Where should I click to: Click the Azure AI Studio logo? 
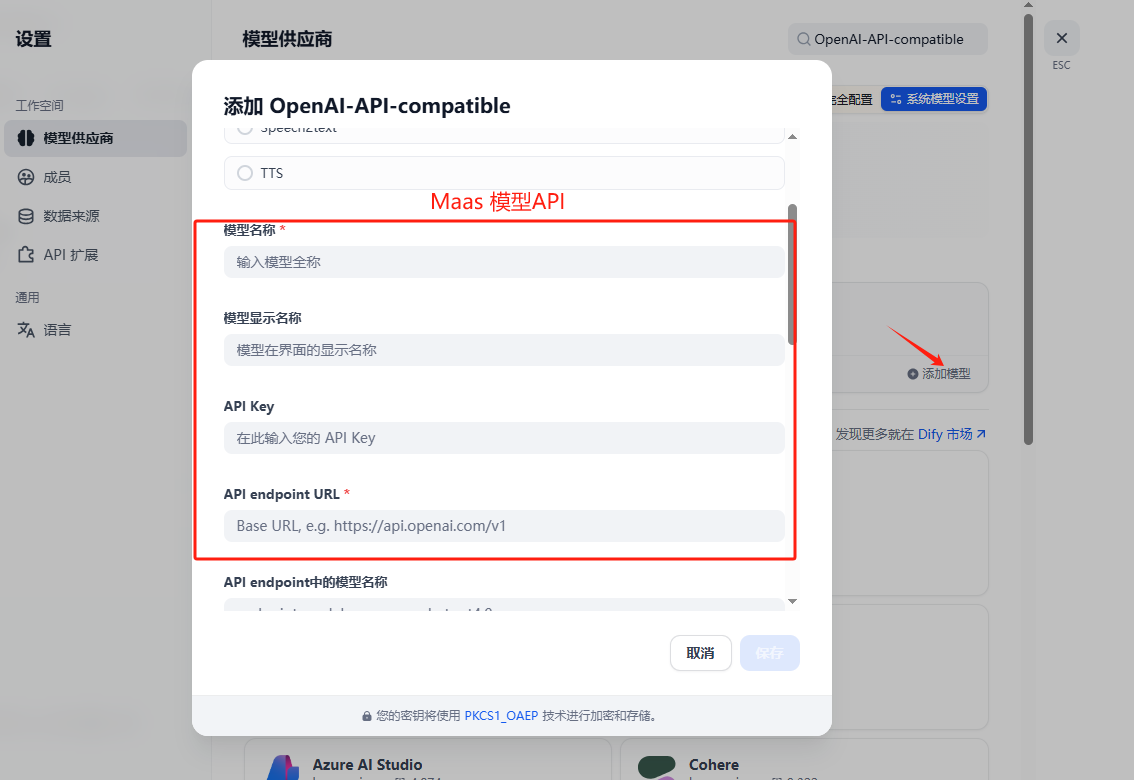283,768
